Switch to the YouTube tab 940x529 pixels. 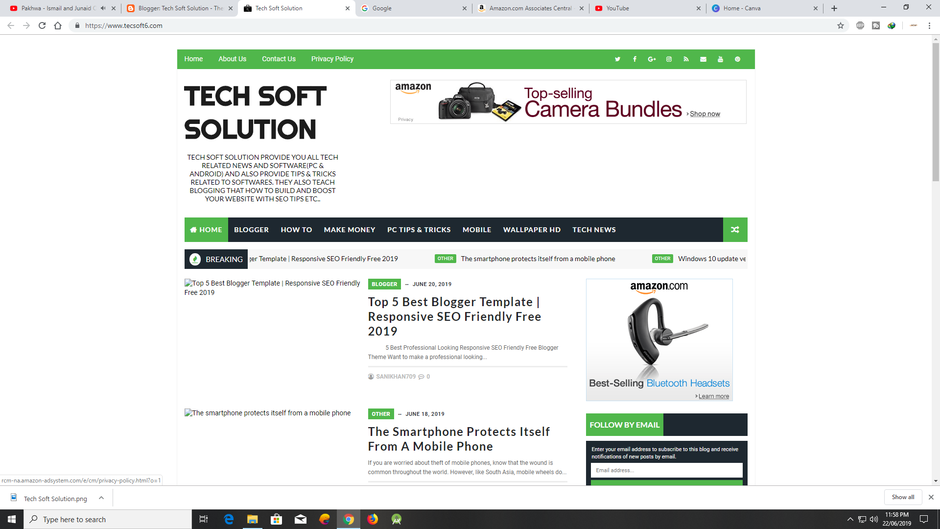pyautogui.click(x=647, y=8)
